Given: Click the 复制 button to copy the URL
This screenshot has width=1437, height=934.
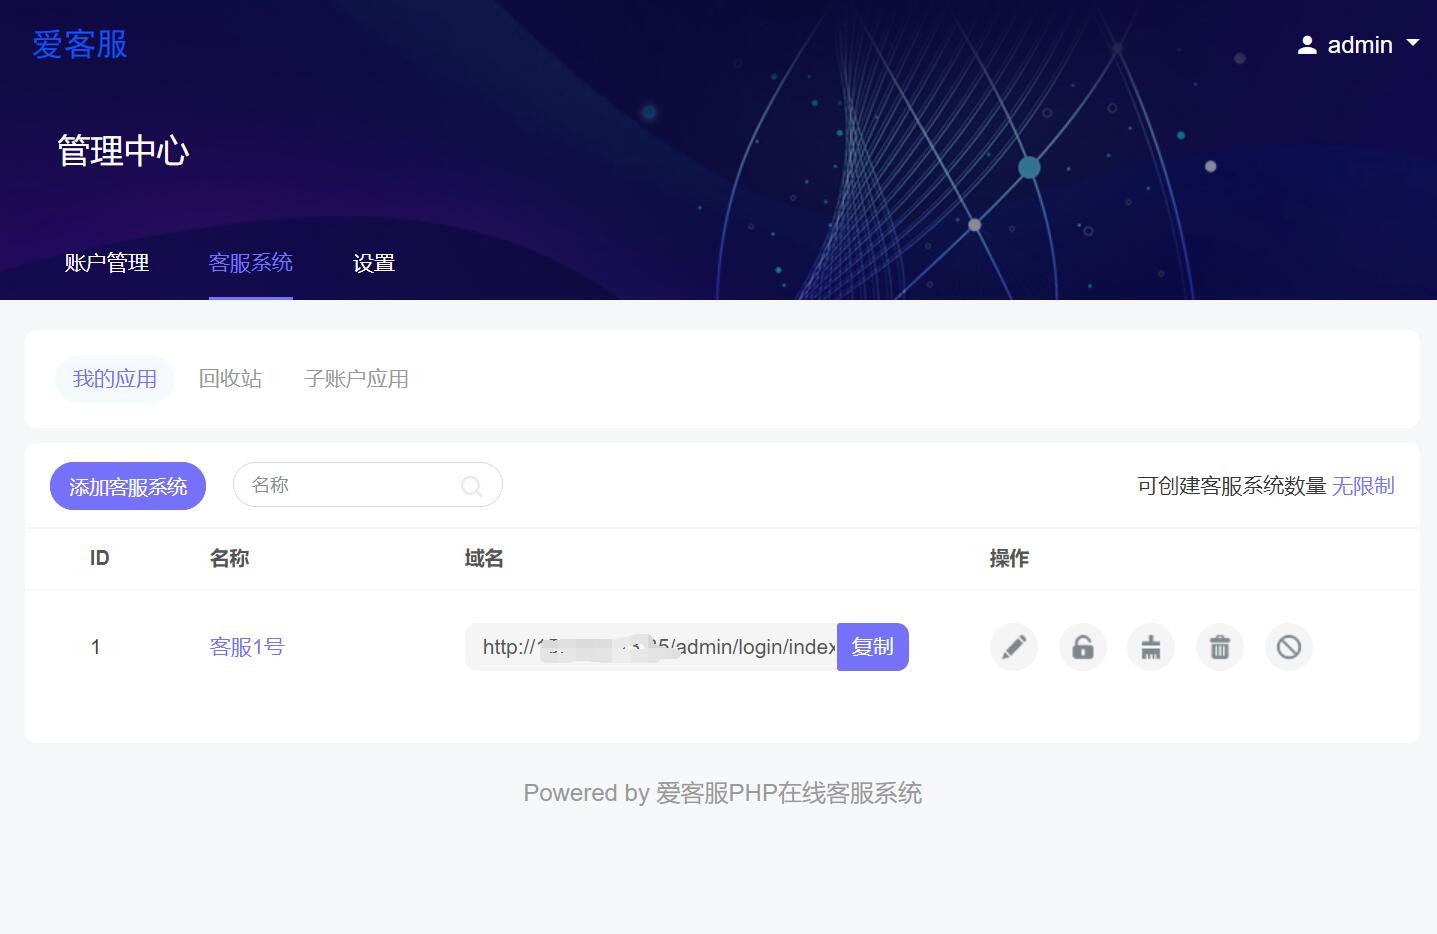Looking at the screenshot, I should point(871,647).
